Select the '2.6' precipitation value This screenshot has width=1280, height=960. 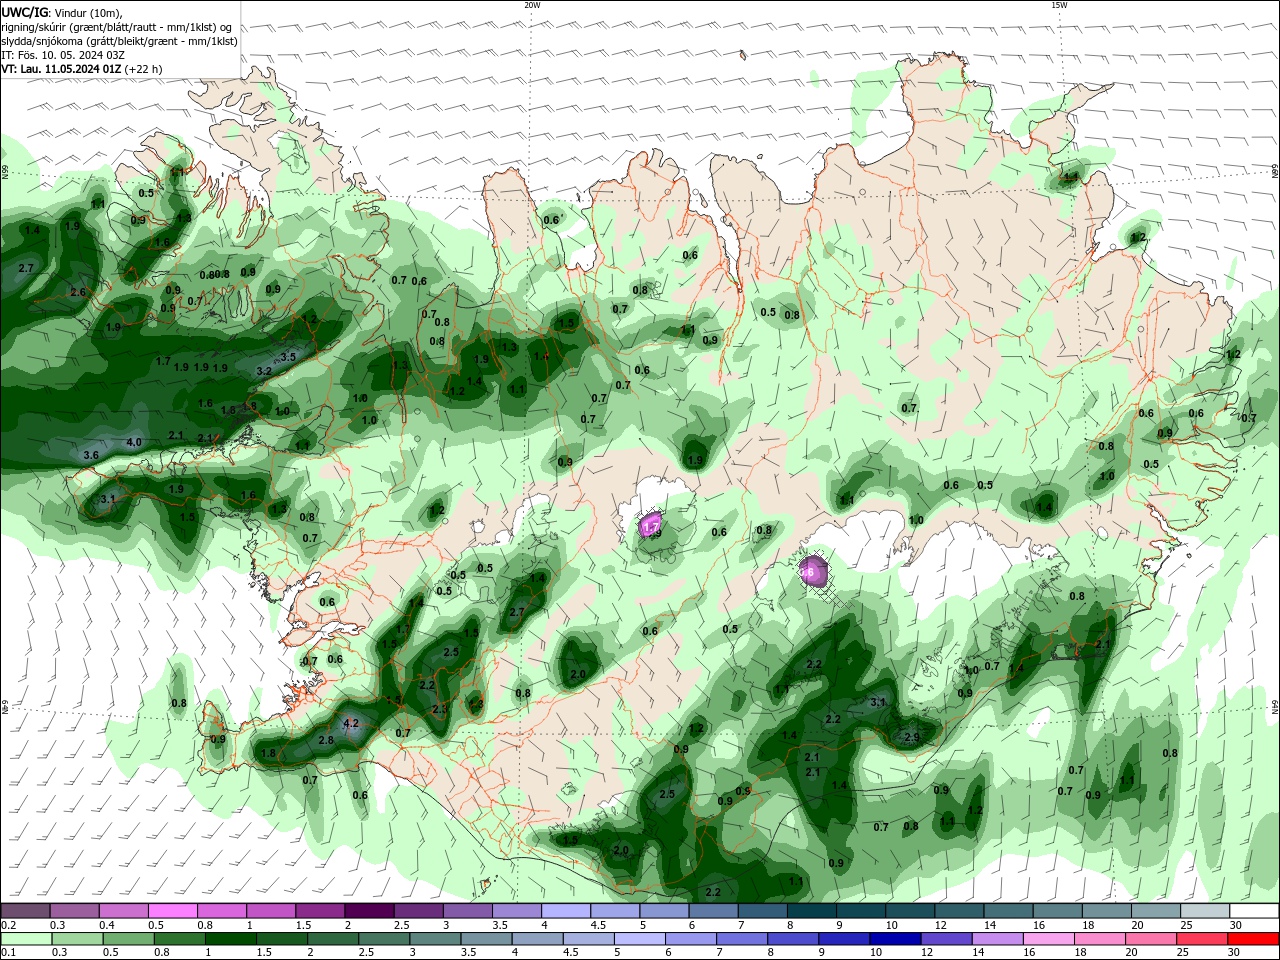[78, 292]
